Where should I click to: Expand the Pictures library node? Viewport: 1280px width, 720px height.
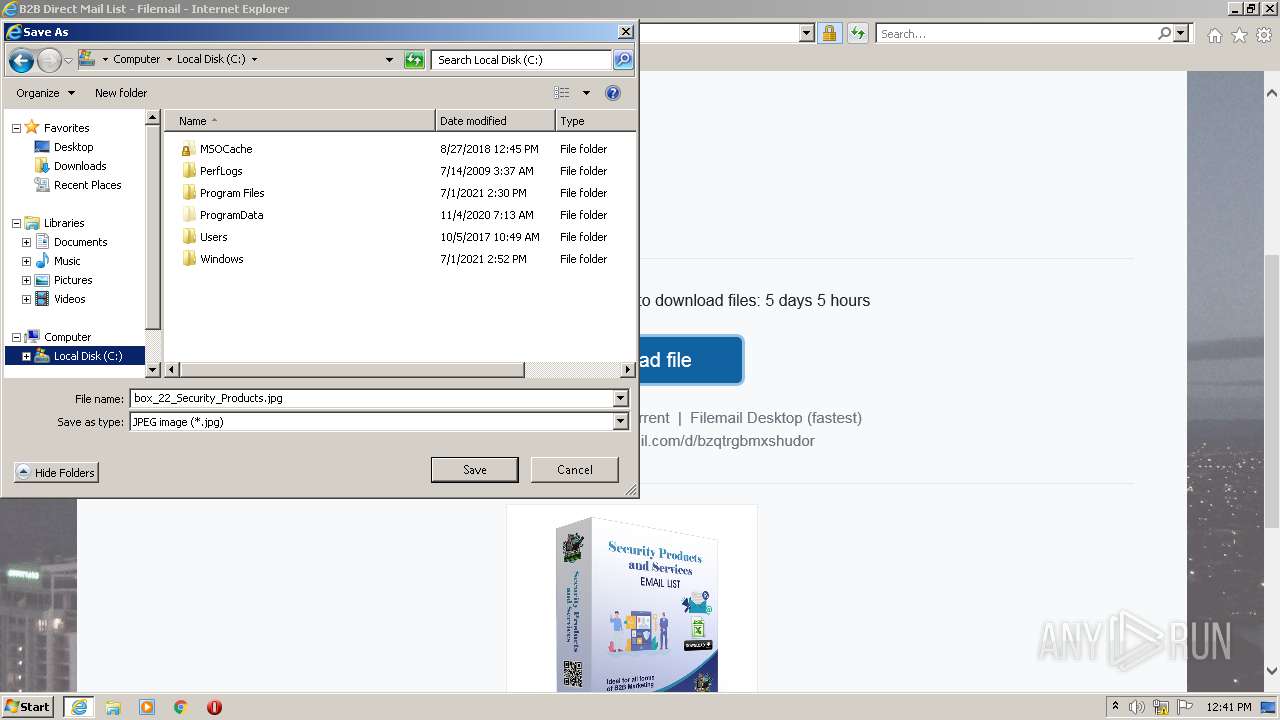pos(26,280)
